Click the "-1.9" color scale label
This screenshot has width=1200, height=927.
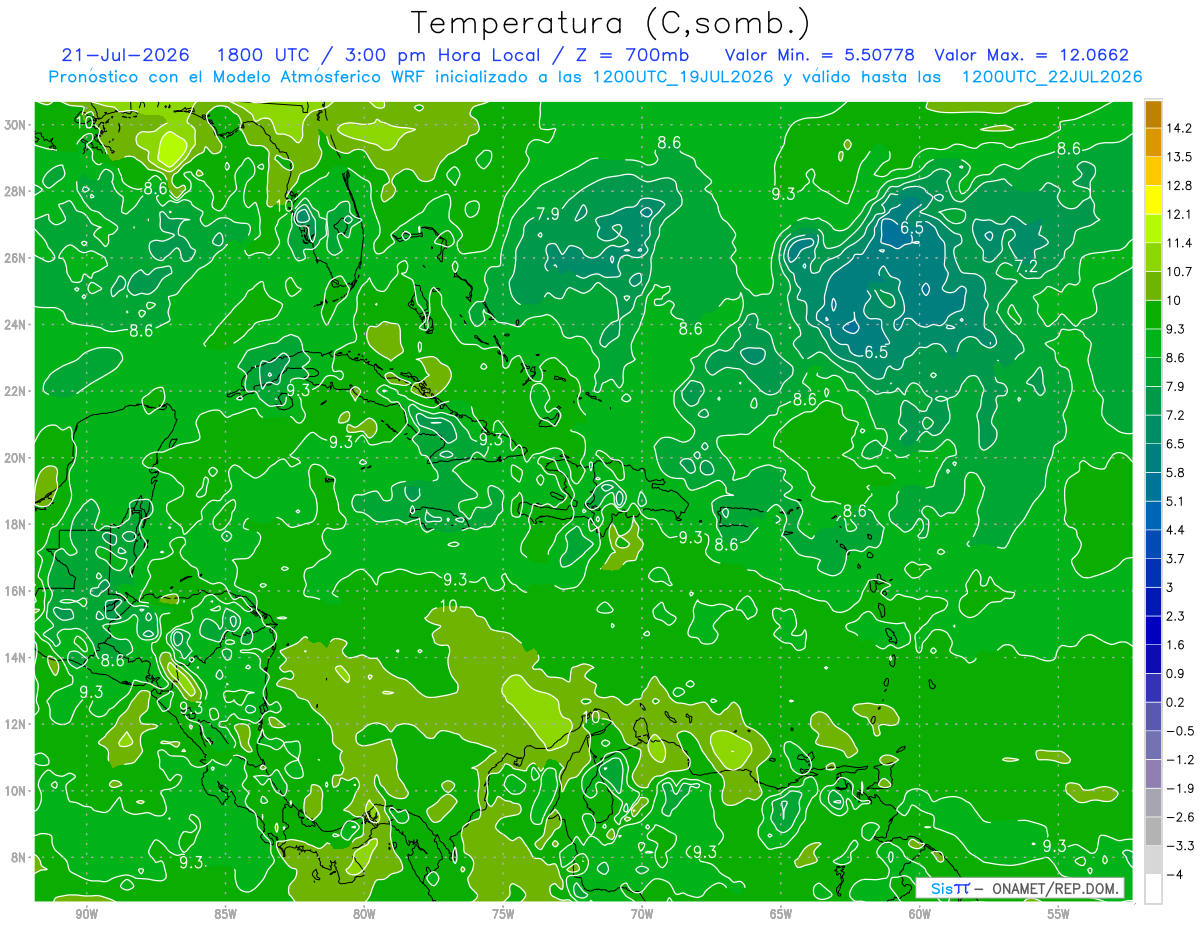pos(1180,788)
